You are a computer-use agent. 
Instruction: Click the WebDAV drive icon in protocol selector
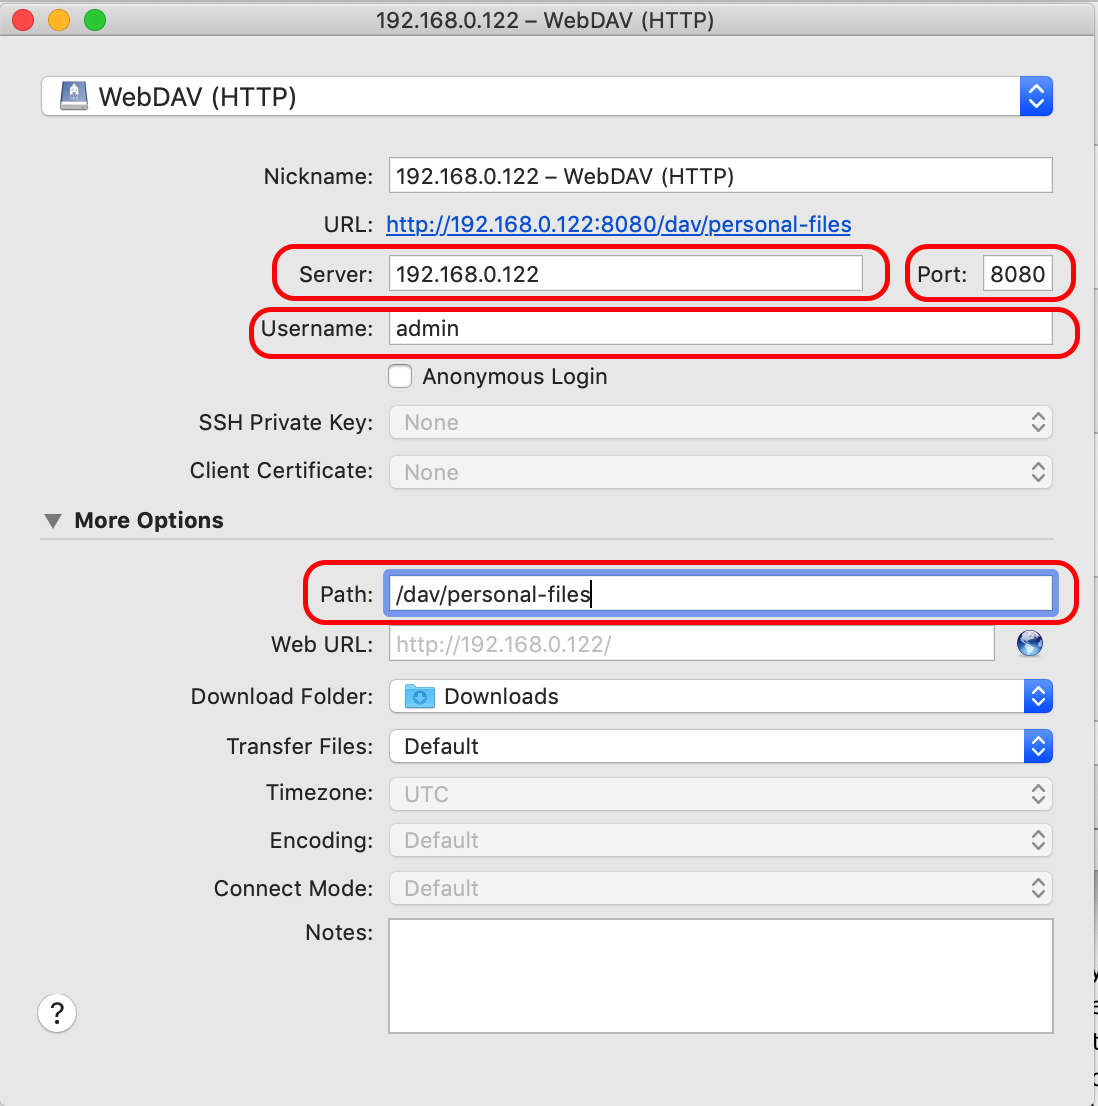point(74,96)
